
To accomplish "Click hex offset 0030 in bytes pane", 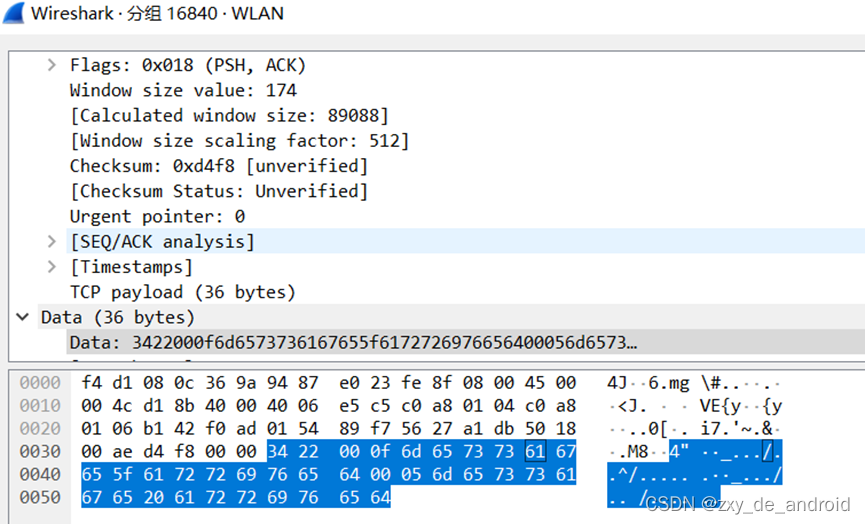I will pos(40,451).
